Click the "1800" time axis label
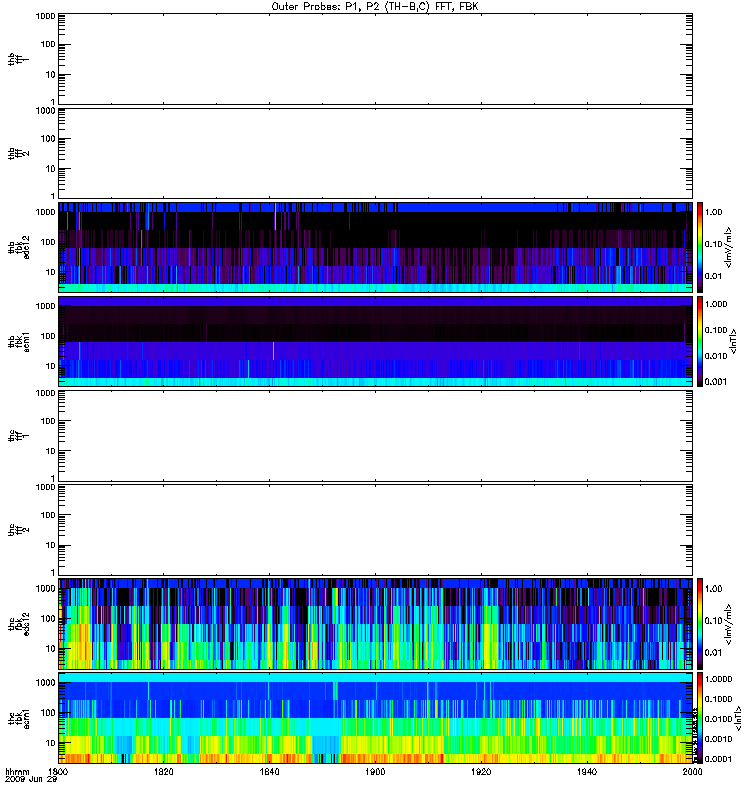 point(58,772)
